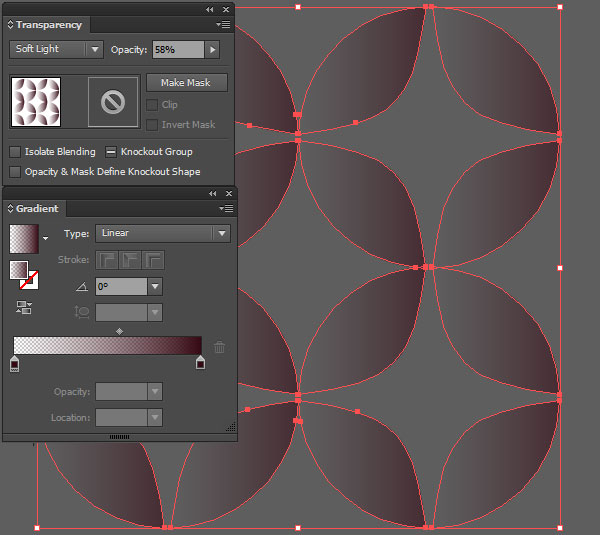This screenshot has width=600, height=535.
Task: Open the Gradient panel options menu
Action: (x=225, y=209)
